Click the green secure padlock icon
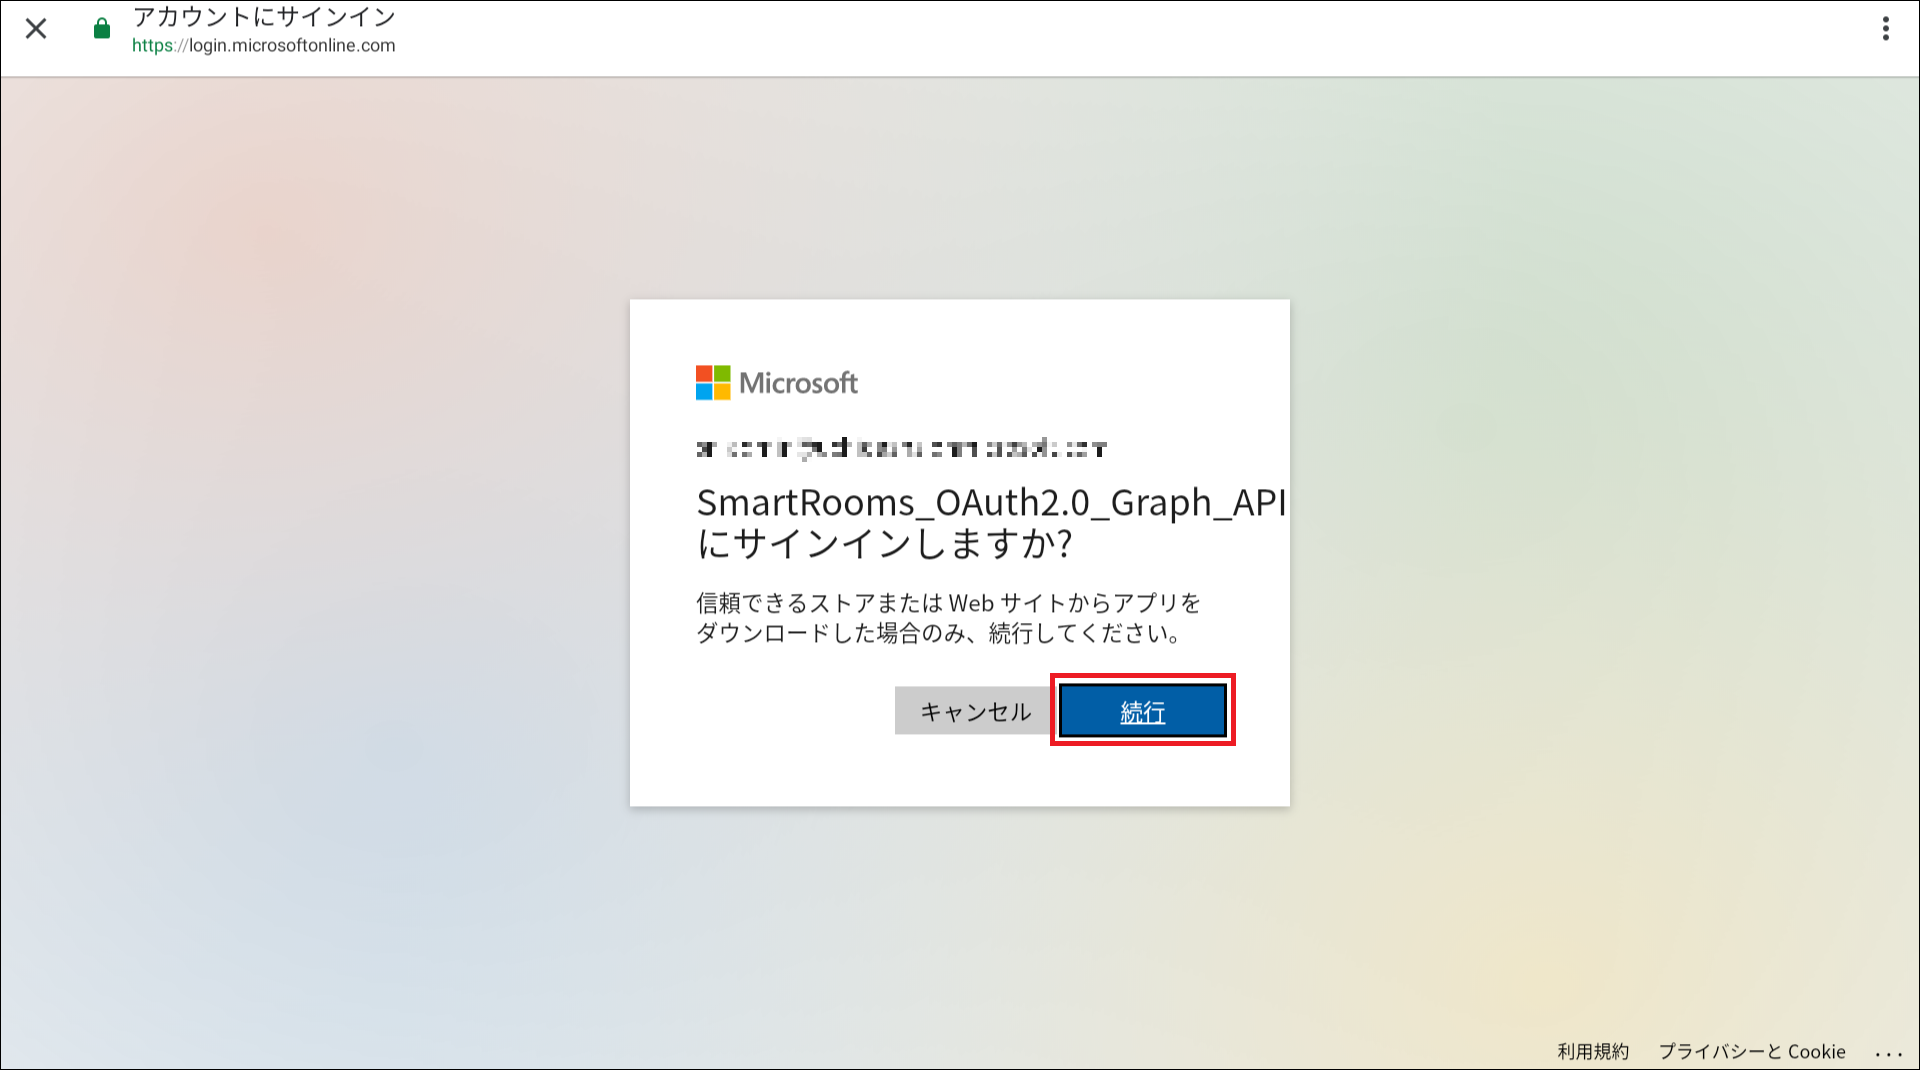Viewport: 1920px width, 1070px height. pyautogui.click(x=101, y=29)
